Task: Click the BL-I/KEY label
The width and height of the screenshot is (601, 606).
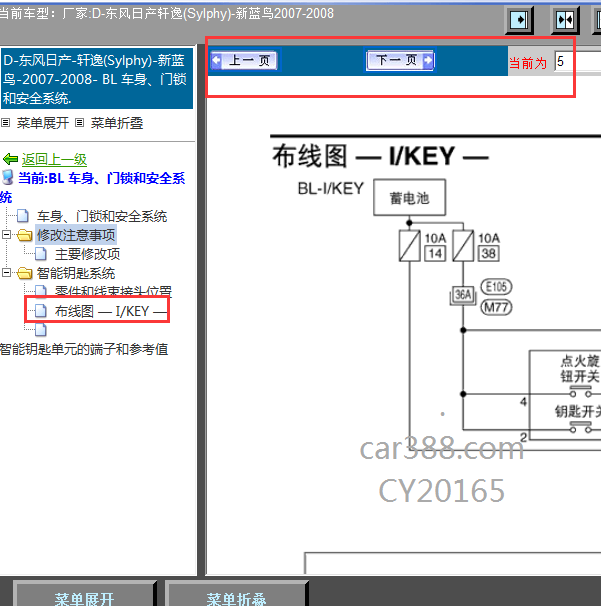Action: coord(331,189)
